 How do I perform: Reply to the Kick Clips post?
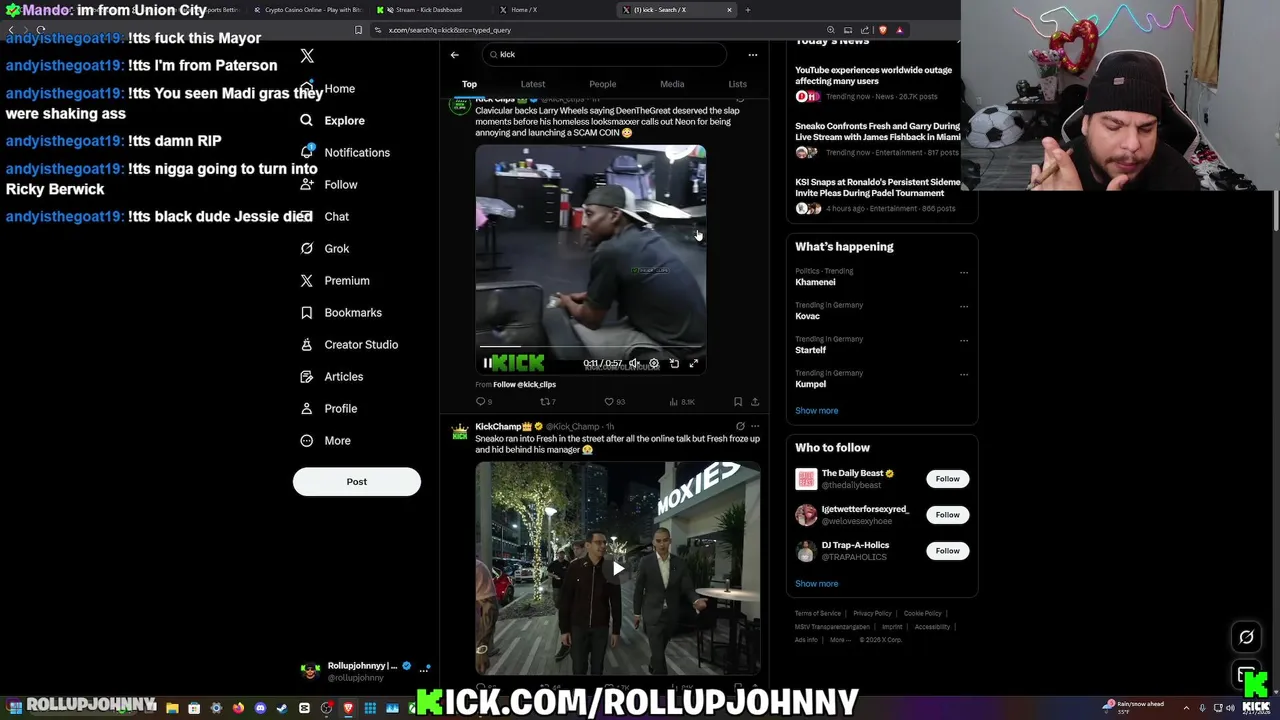pos(484,402)
